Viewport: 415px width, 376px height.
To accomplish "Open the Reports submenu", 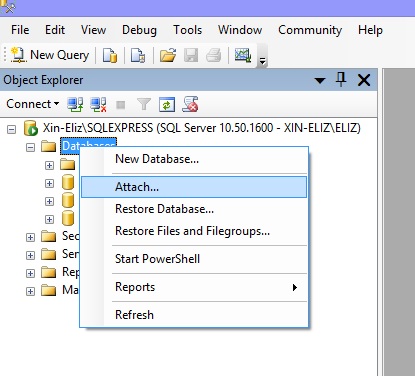I will pos(194,287).
